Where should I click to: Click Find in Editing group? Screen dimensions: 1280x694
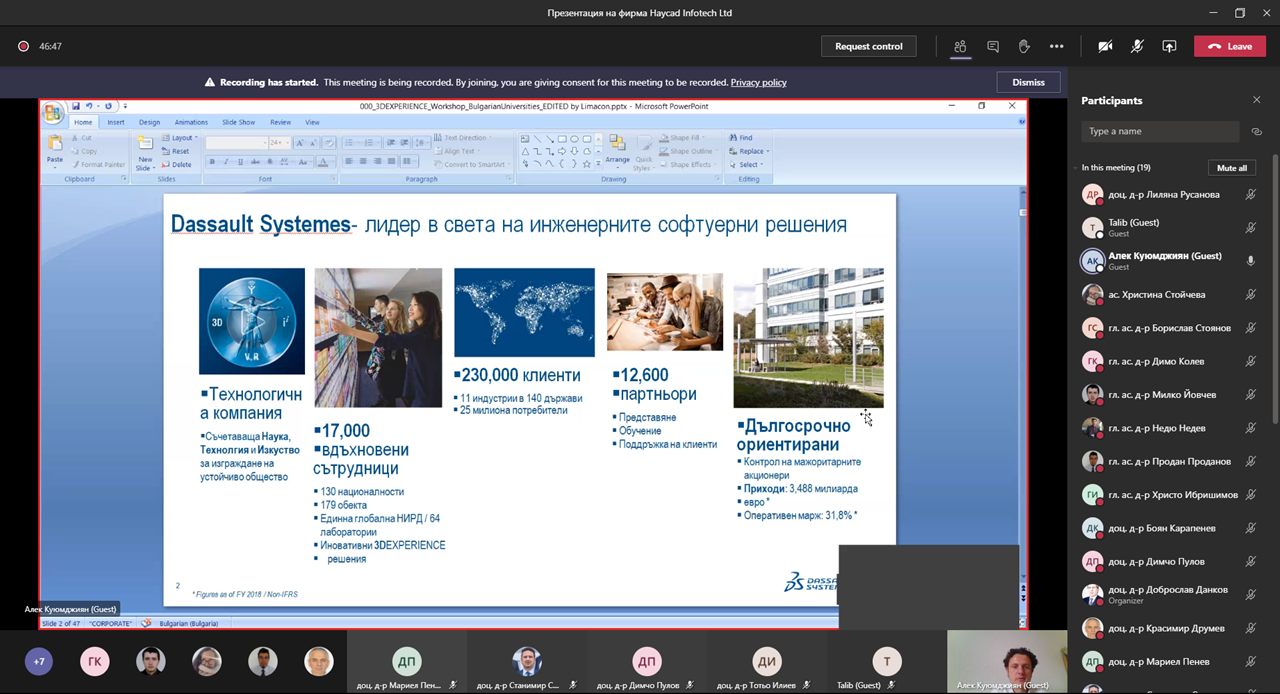click(741, 138)
